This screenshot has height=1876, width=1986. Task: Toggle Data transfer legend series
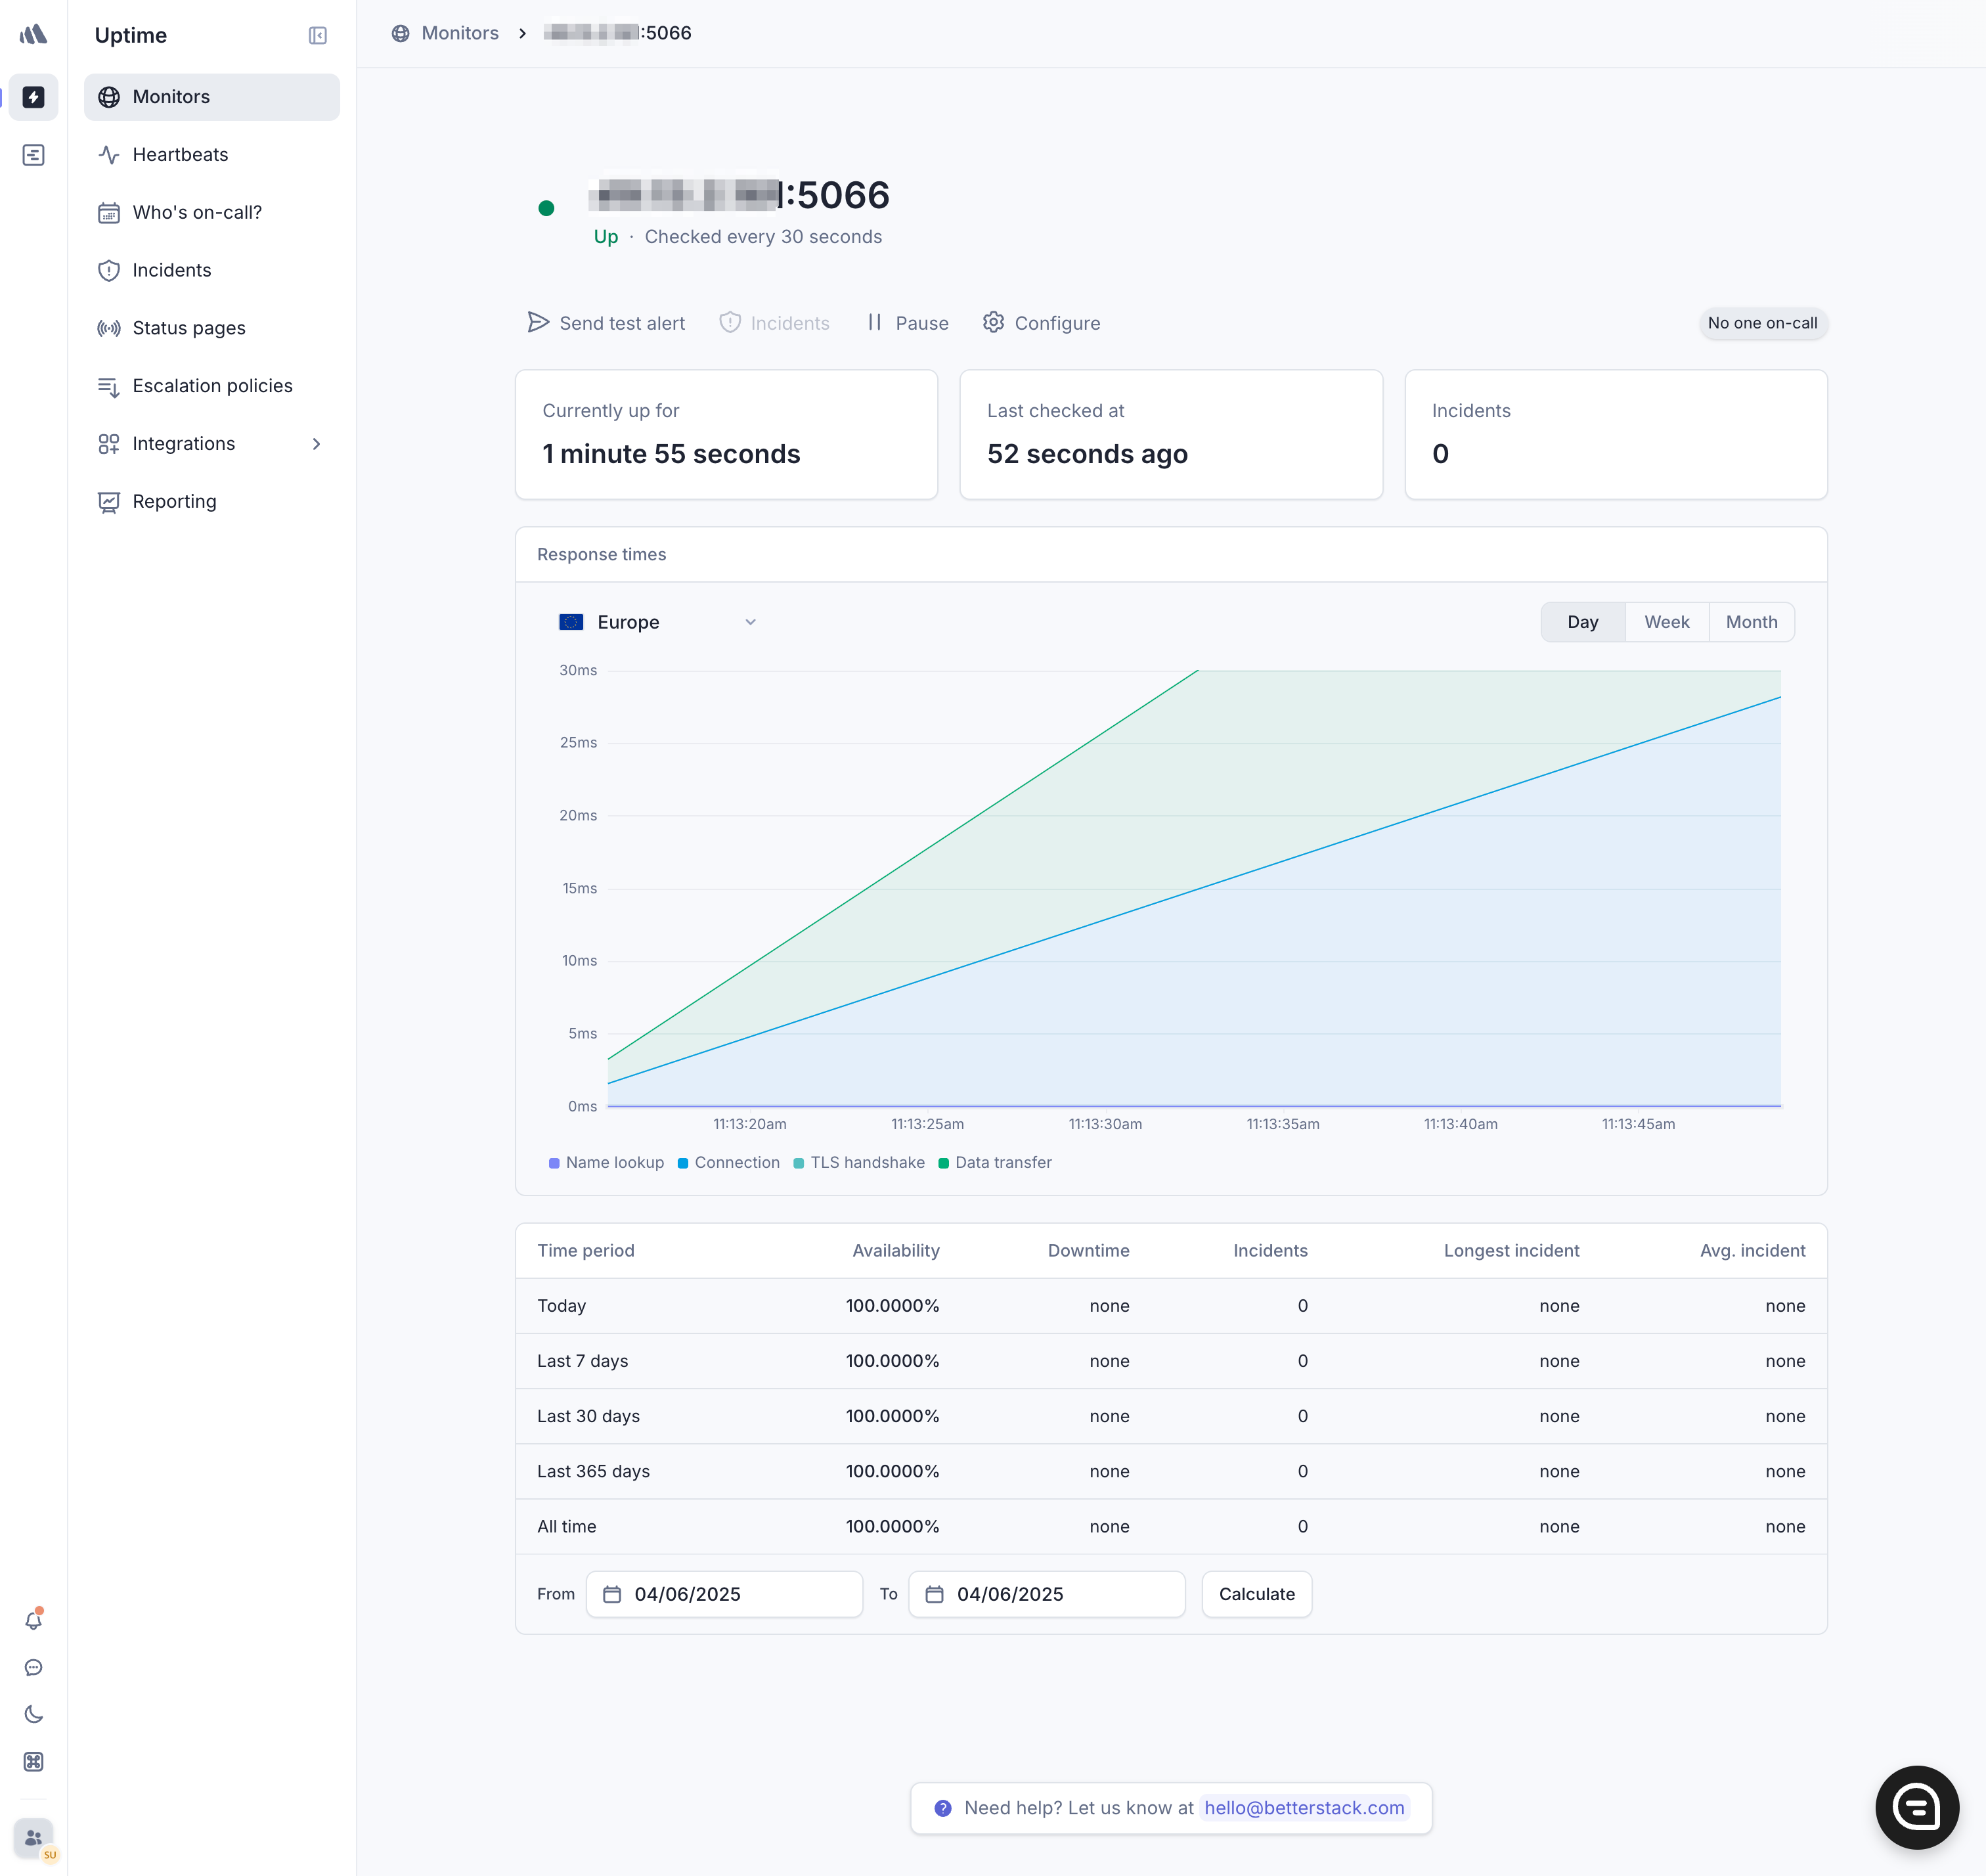tap(995, 1162)
